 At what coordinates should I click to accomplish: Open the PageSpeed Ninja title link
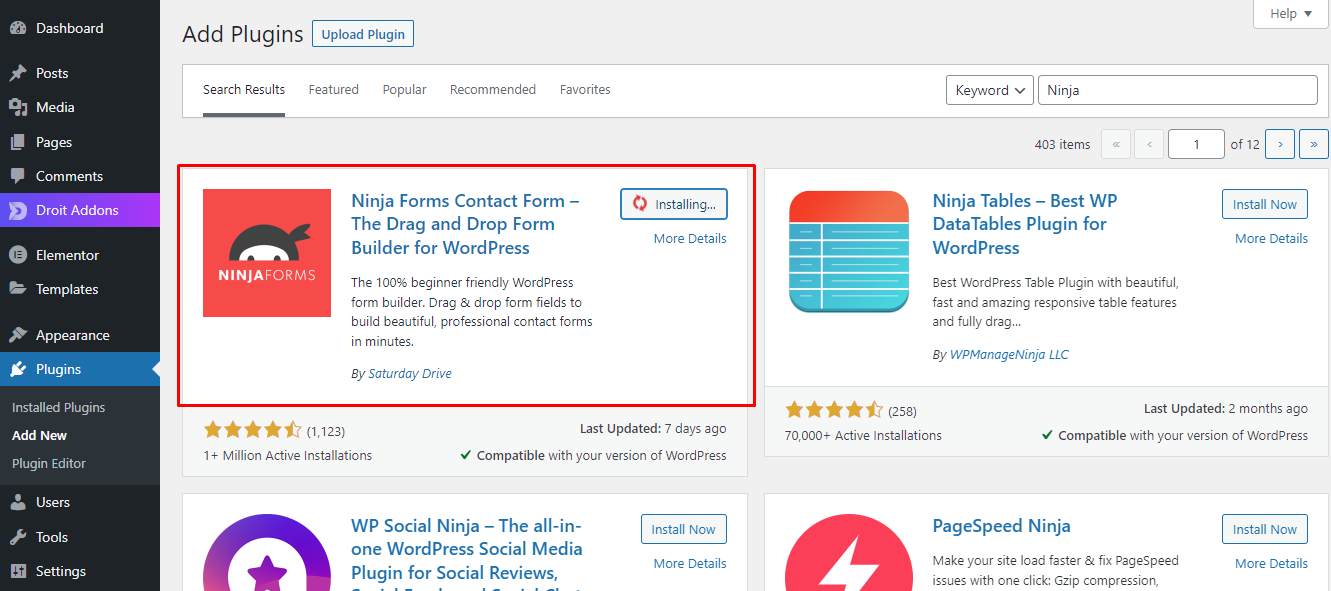[1002, 526]
